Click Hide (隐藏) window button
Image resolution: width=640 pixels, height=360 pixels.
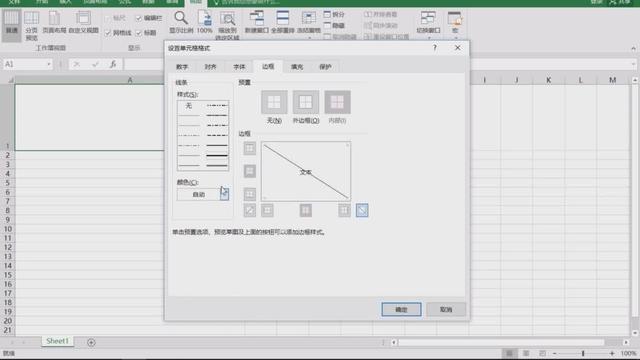pyautogui.click(x=334, y=26)
